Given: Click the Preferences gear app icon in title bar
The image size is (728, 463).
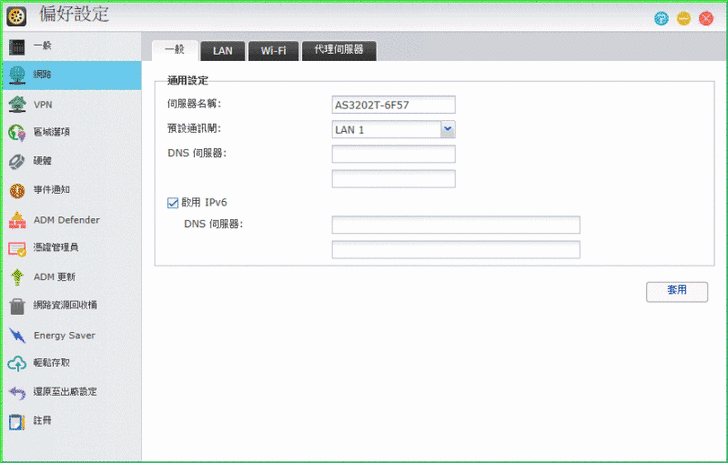Looking at the screenshot, I should tap(16, 16).
